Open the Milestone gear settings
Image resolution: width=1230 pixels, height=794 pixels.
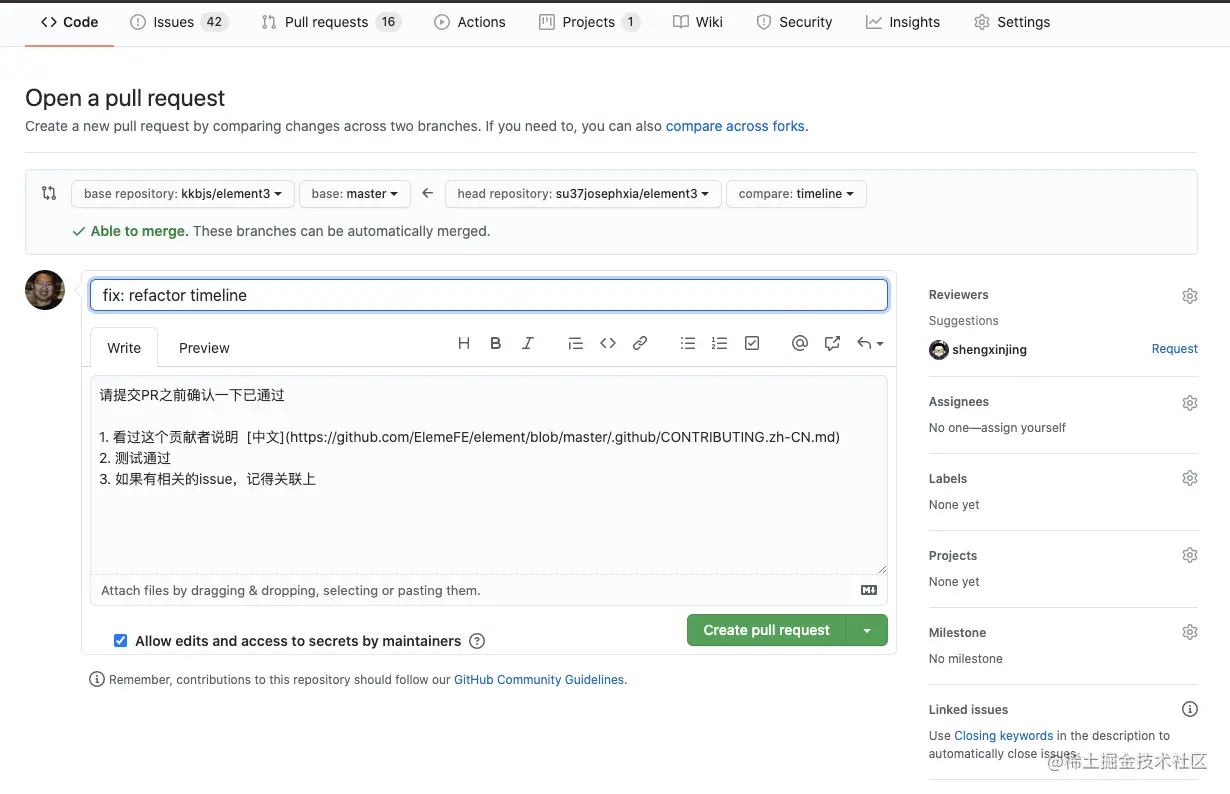point(1189,632)
